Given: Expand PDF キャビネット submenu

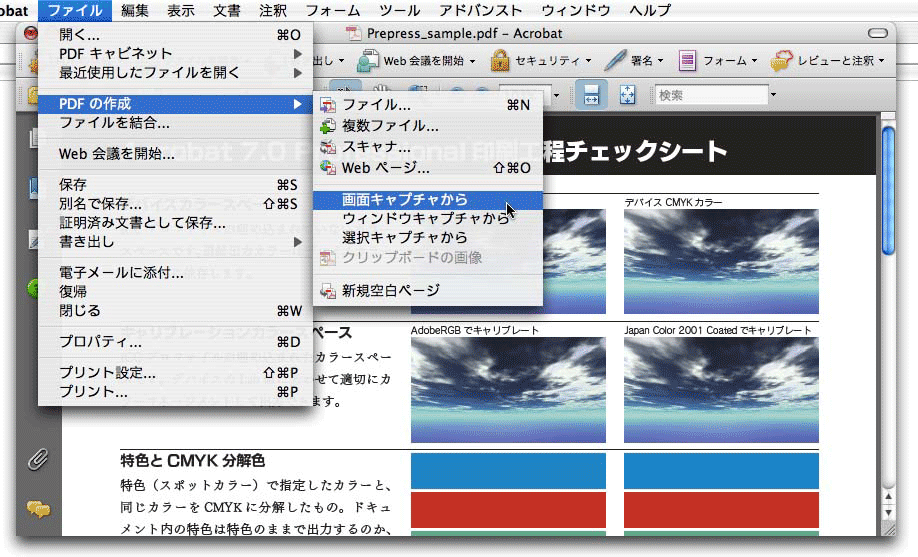Looking at the screenshot, I should point(175,53).
